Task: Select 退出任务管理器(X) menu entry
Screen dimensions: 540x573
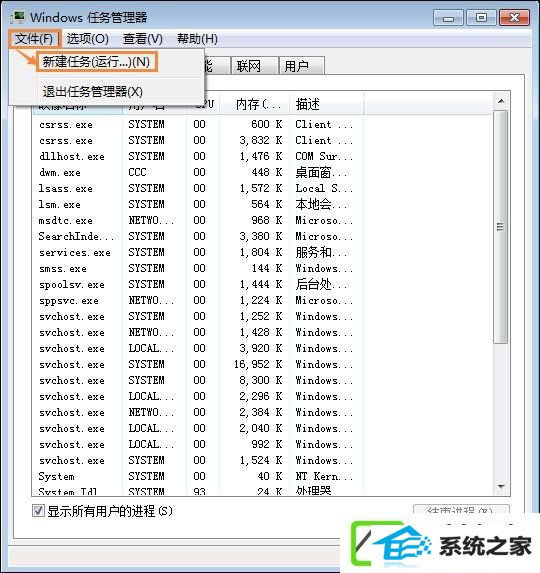Action: (92, 92)
